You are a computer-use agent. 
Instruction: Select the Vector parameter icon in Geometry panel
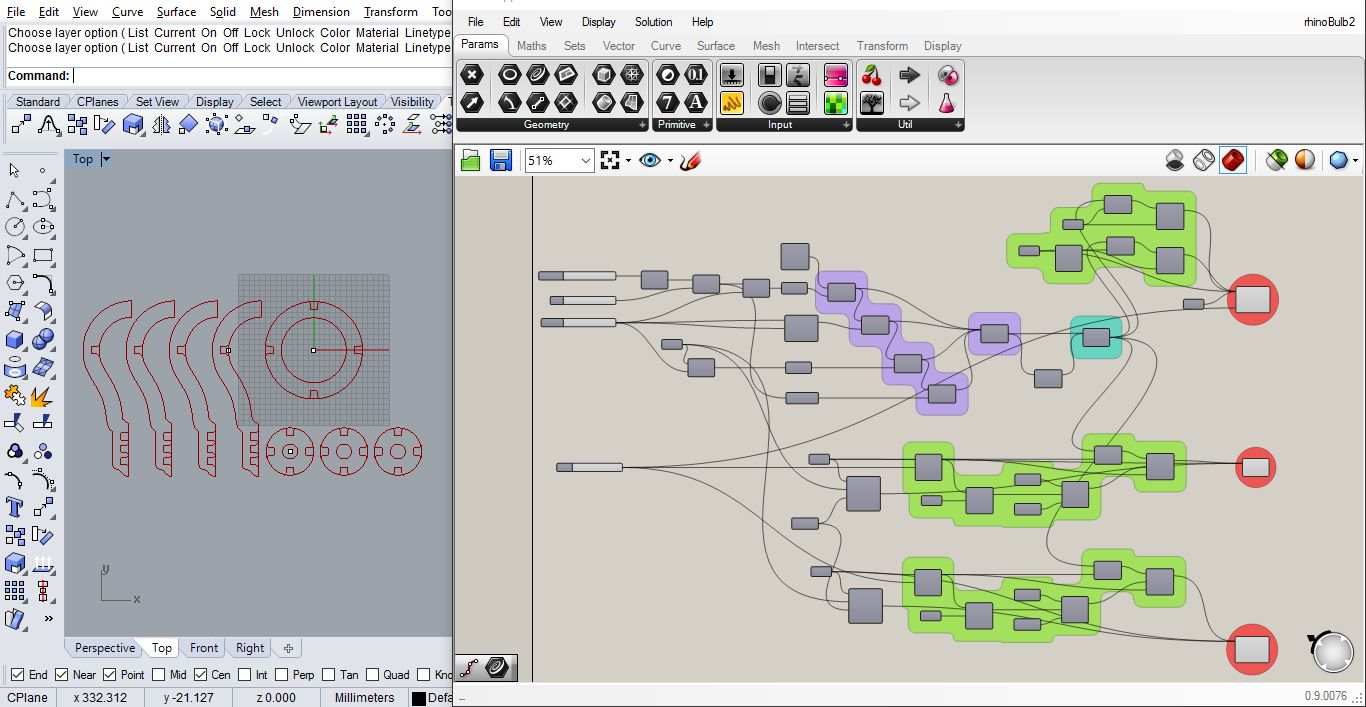point(472,102)
